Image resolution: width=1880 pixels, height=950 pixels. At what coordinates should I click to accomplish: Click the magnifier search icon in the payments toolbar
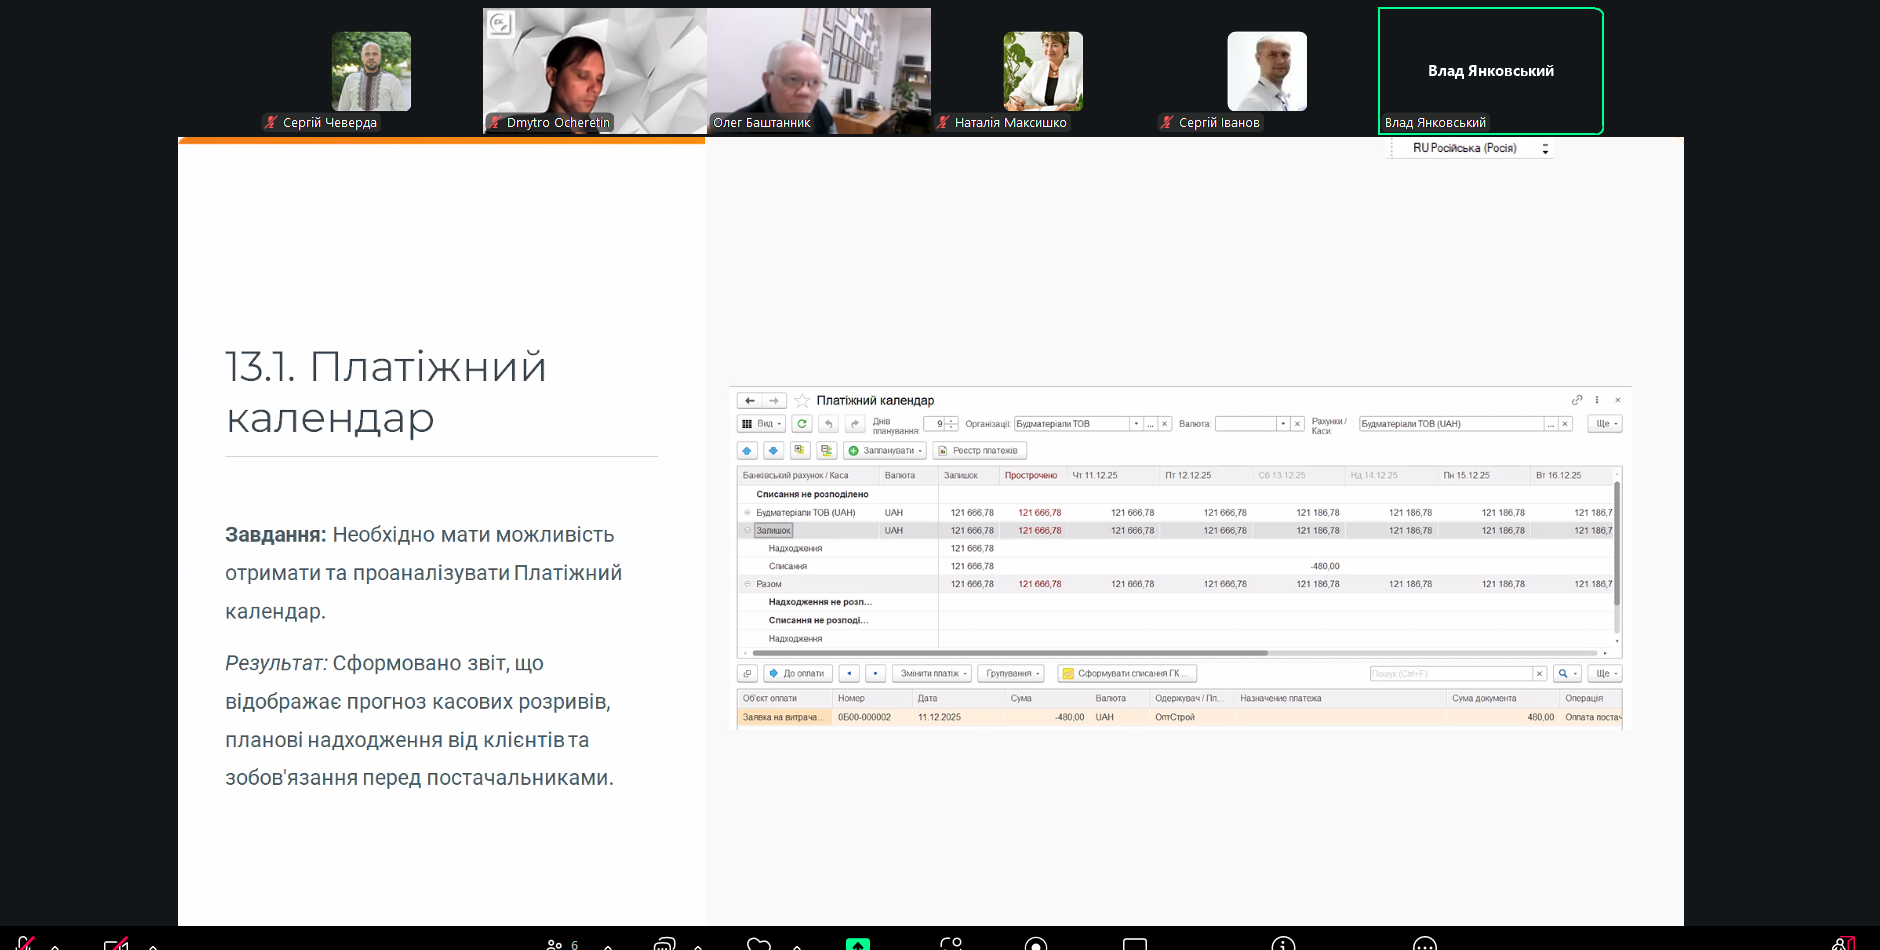coord(1563,674)
